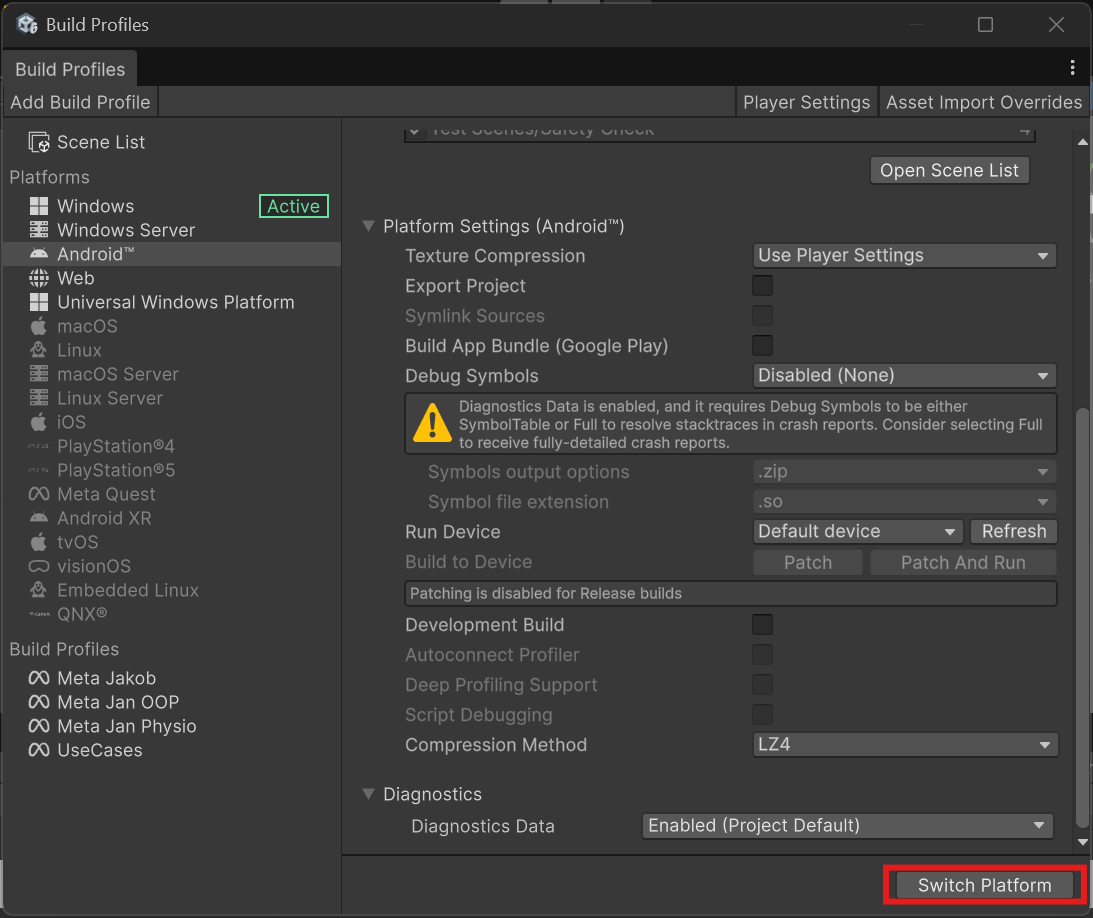This screenshot has height=918, width=1093.
Task: Refresh the run device list
Action: pyautogui.click(x=1014, y=532)
